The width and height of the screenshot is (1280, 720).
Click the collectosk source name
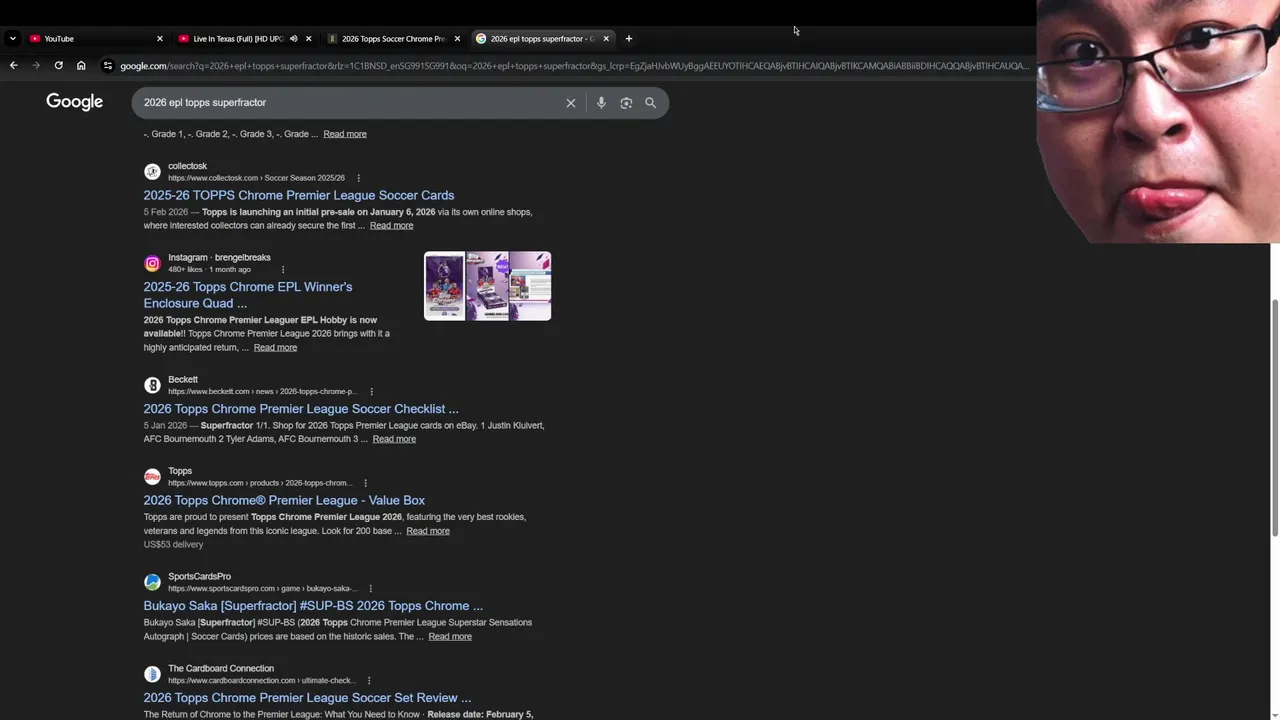187,166
